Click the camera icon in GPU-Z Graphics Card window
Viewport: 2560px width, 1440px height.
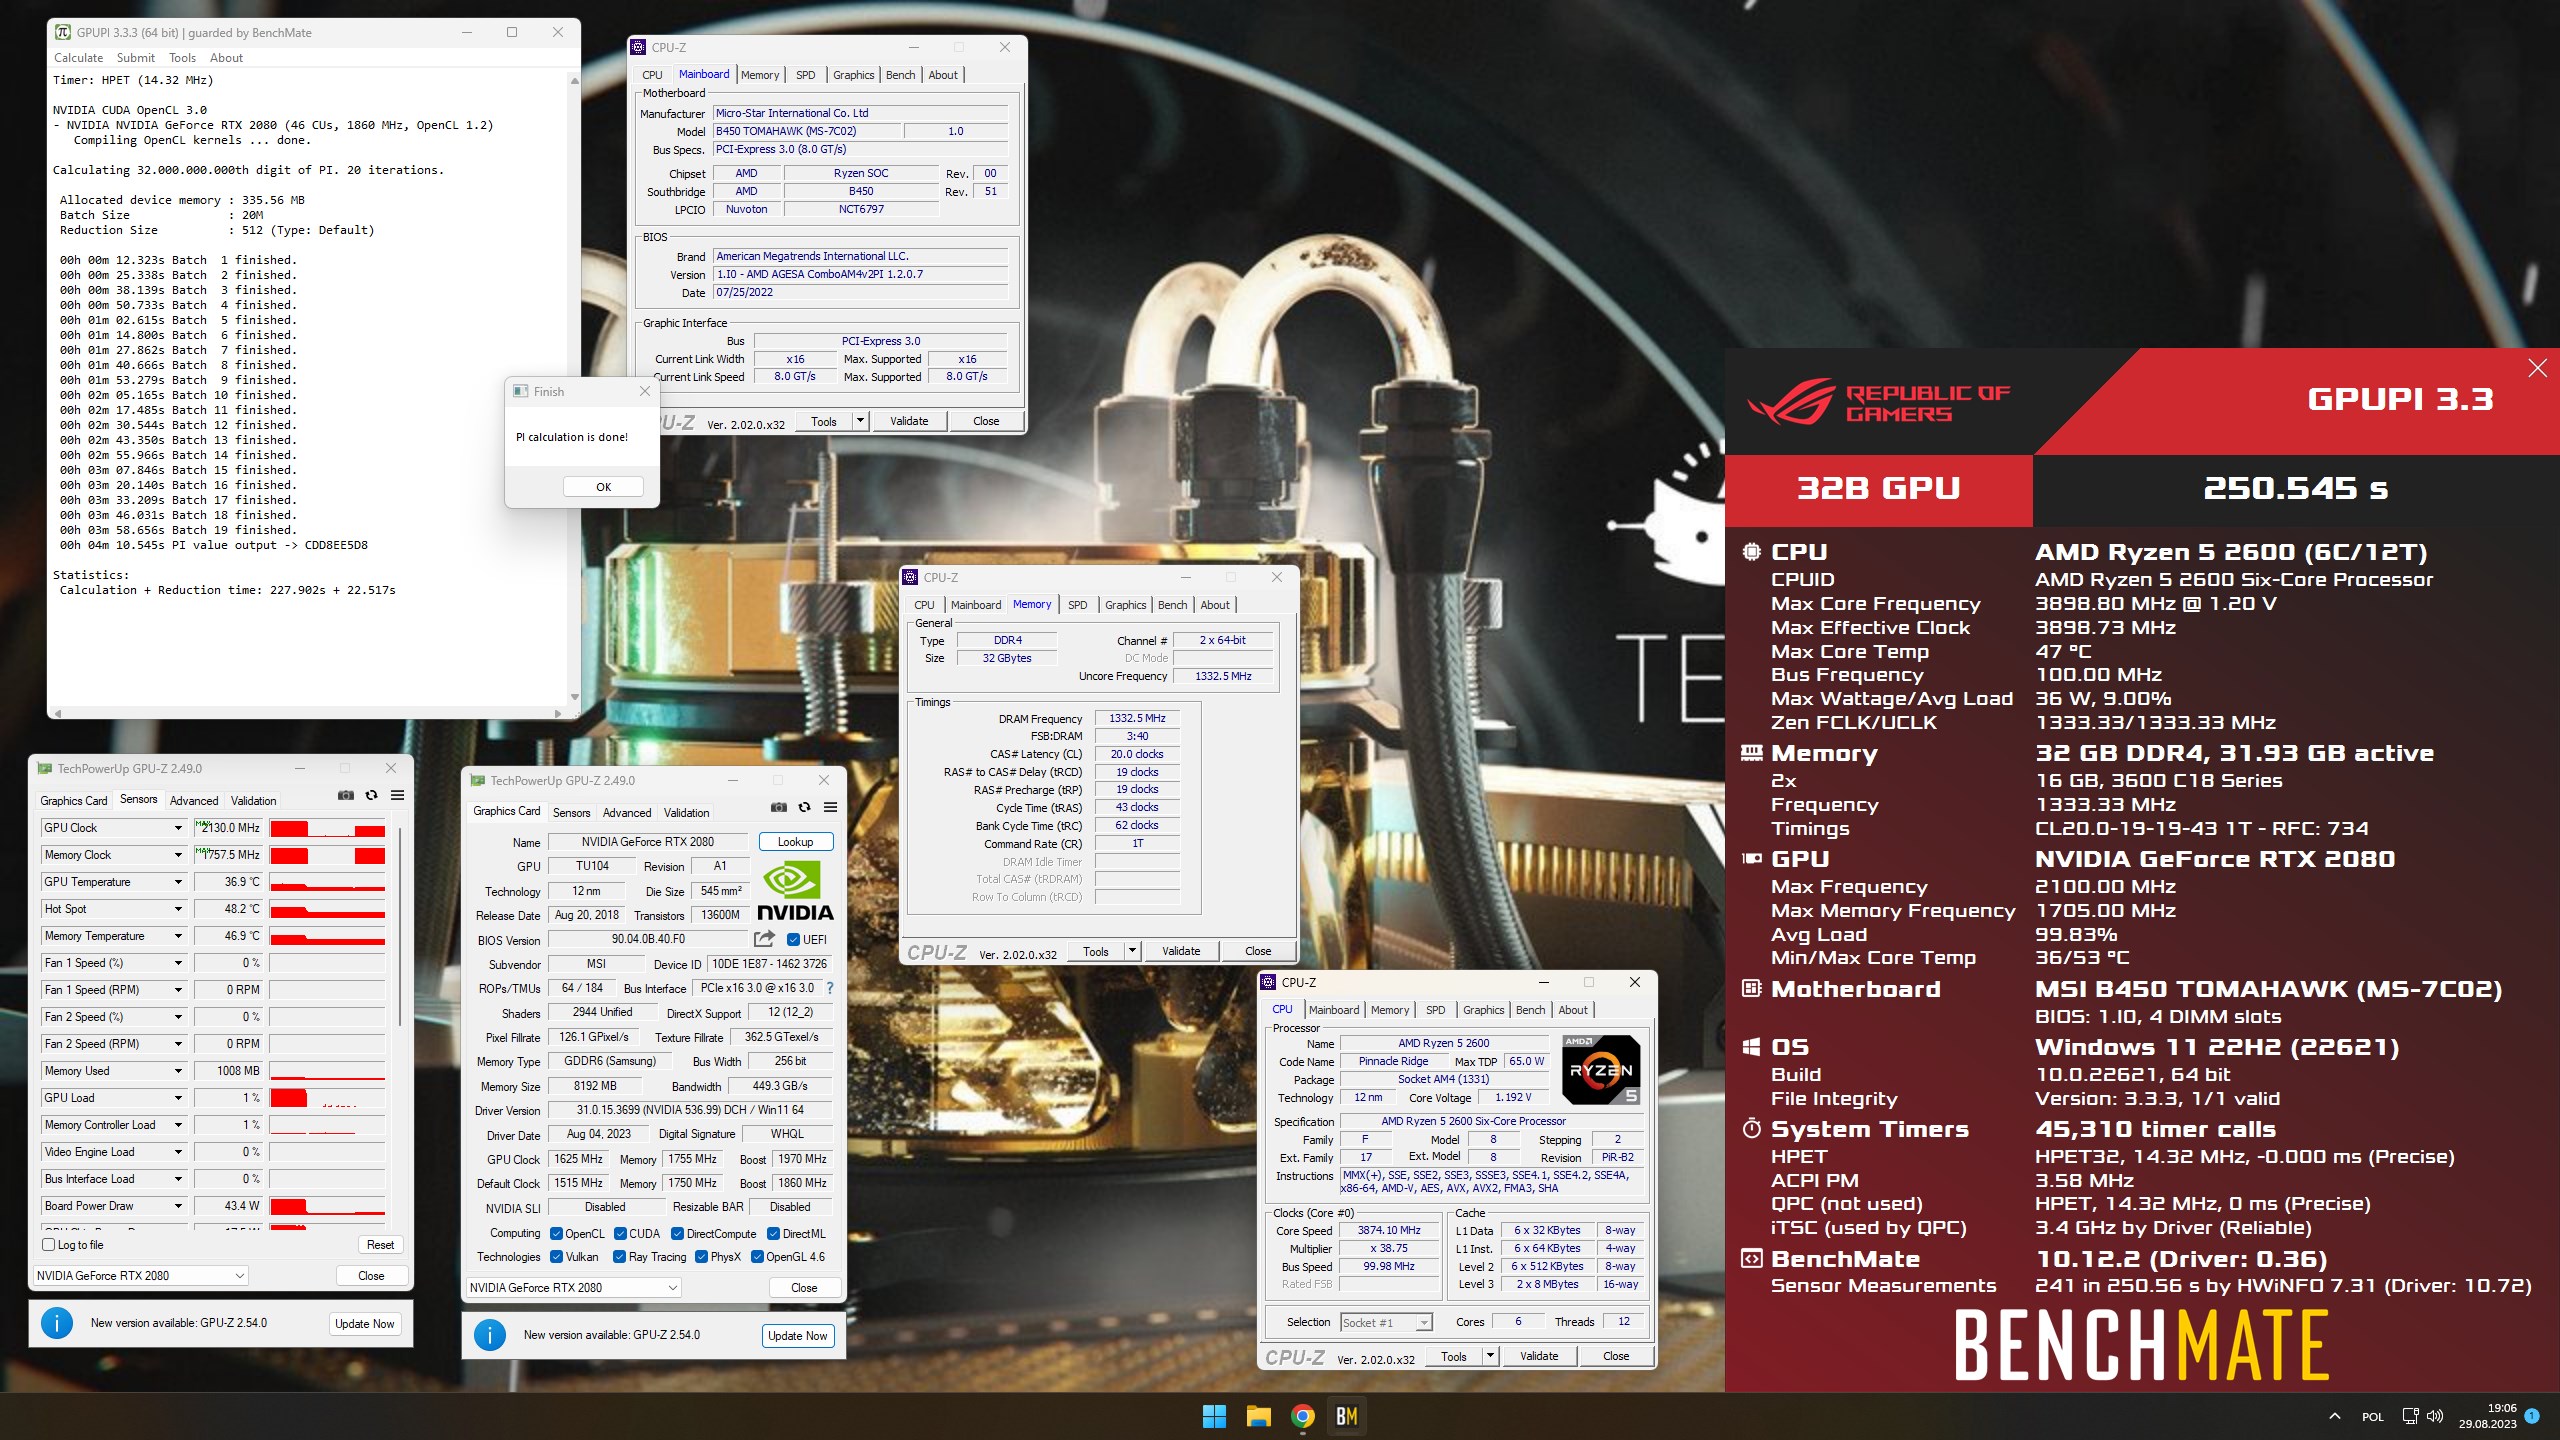[x=778, y=807]
